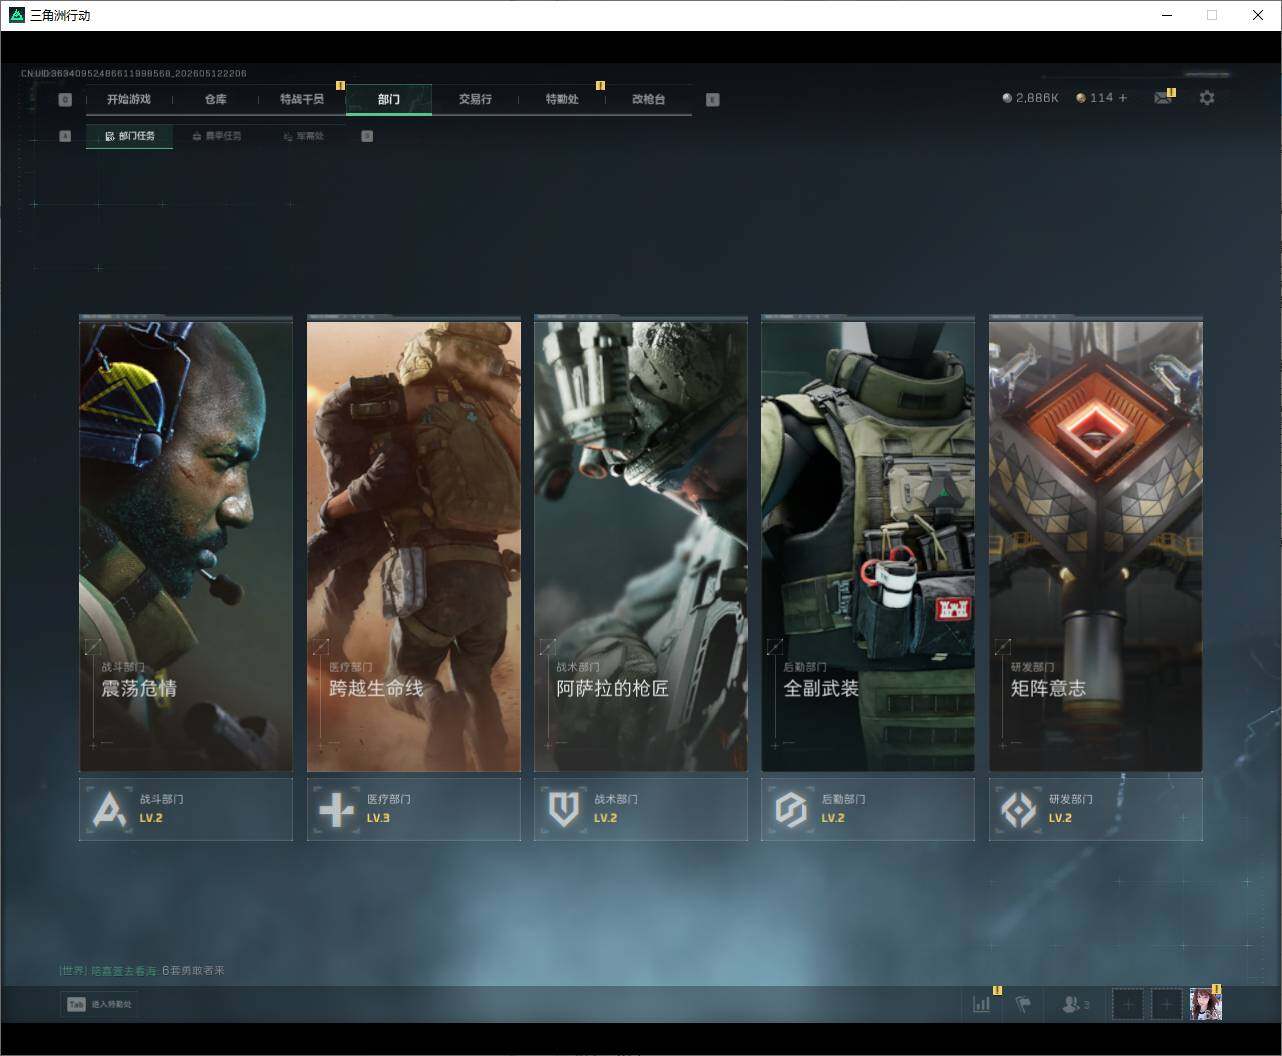This screenshot has height=1056, width=1282.
Task: Select the 部门 tab
Action: pyautogui.click(x=389, y=99)
